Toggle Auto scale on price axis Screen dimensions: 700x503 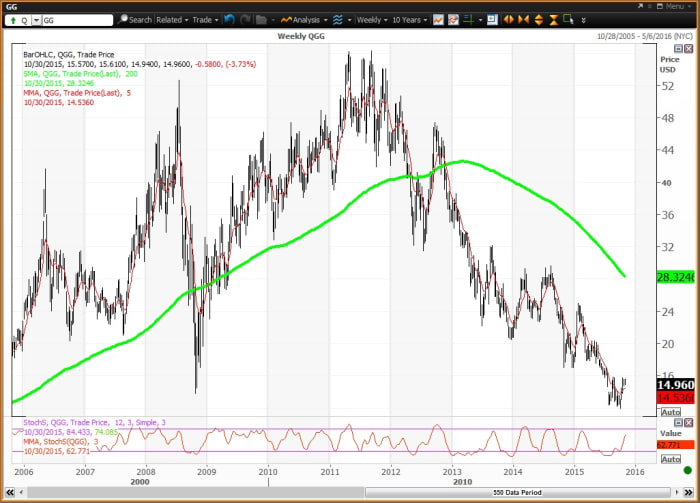pyautogui.click(x=671, y=411)
